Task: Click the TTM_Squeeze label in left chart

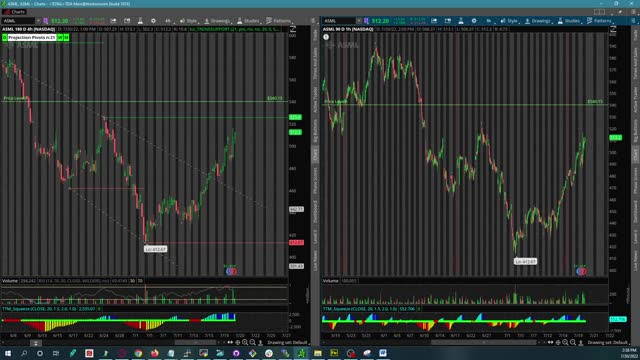Action: (x=40, y=309)
